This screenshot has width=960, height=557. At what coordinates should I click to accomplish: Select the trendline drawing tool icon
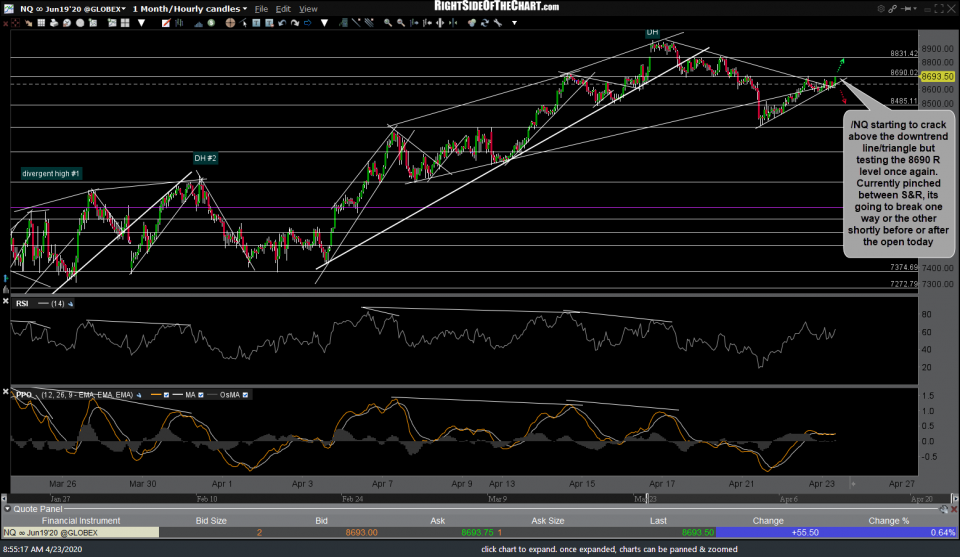coord(356,23)
